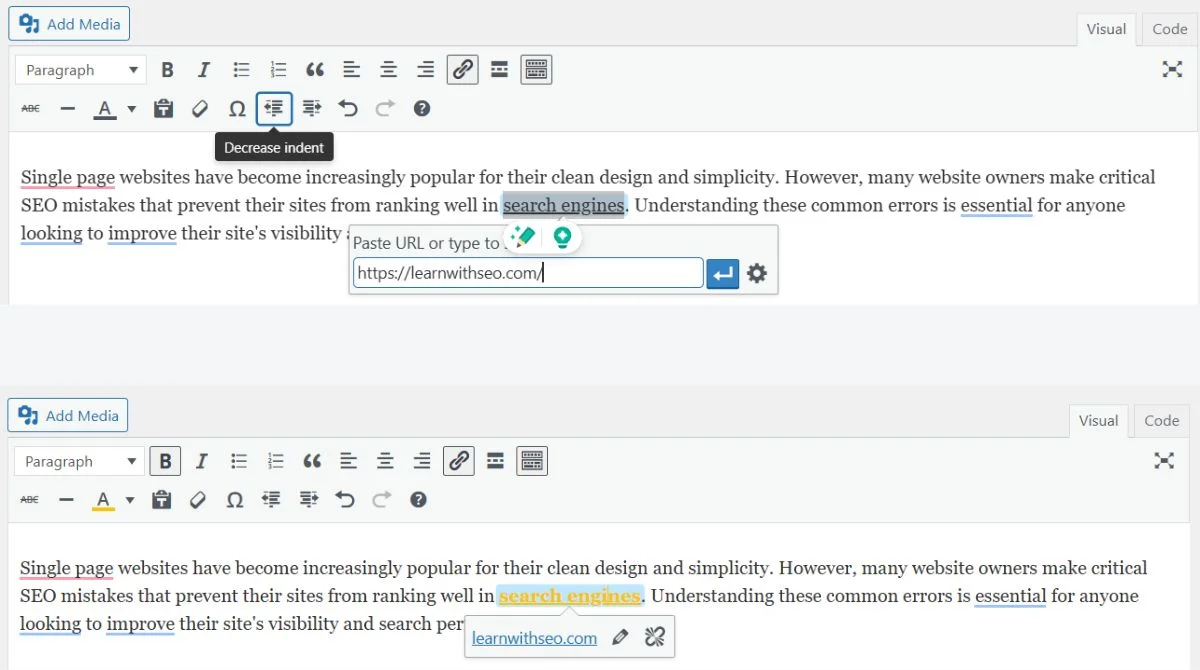Insert the Read More tag
The width and height of the screenshot is (1200, 670).
pyautogui.click(x=499, y=69)
